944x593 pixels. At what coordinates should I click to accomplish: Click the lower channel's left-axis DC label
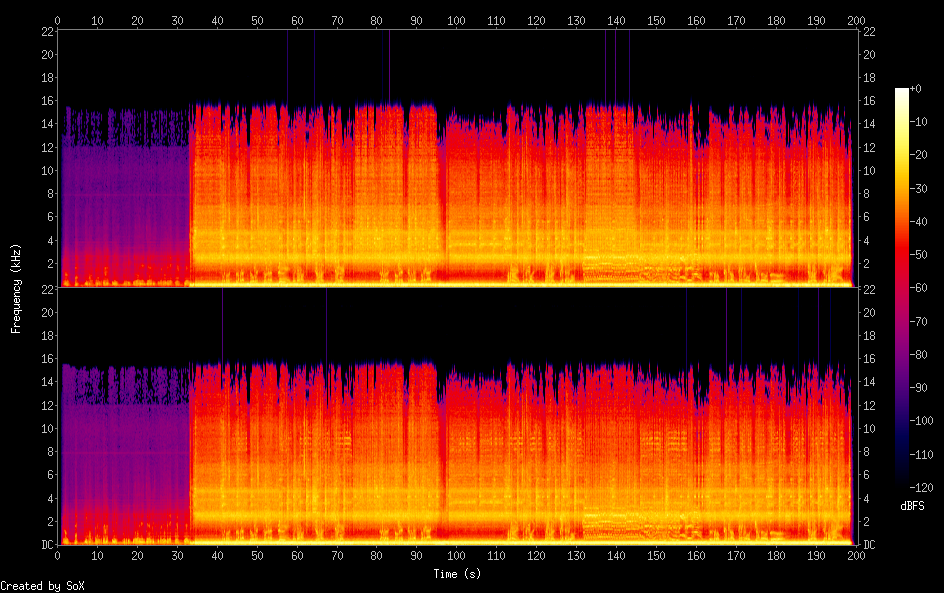point(46,545)
